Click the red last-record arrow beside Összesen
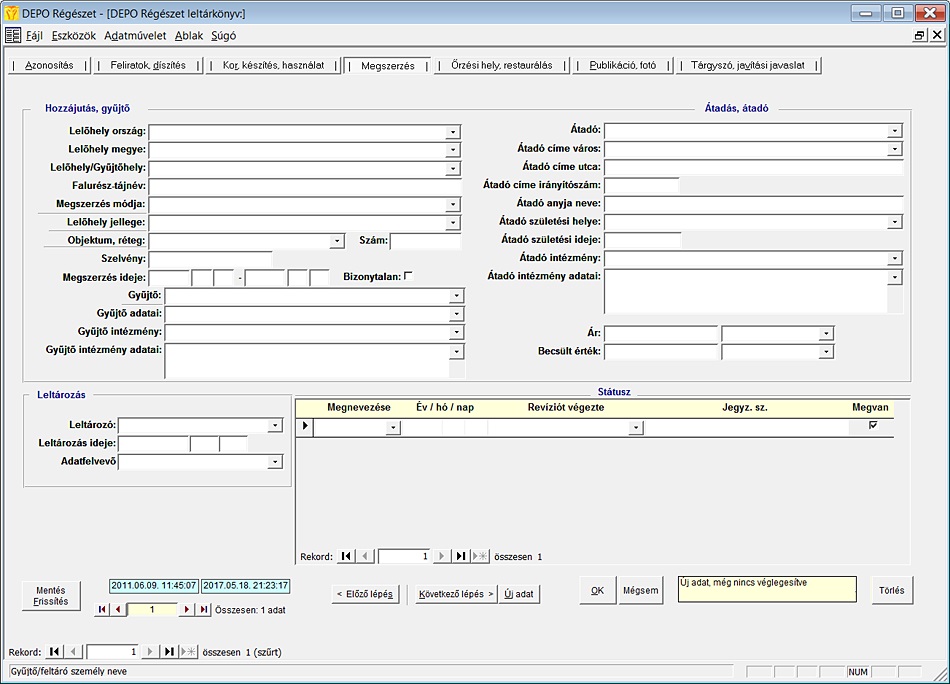Screen dimensions: 950x684 coord(204,609)
